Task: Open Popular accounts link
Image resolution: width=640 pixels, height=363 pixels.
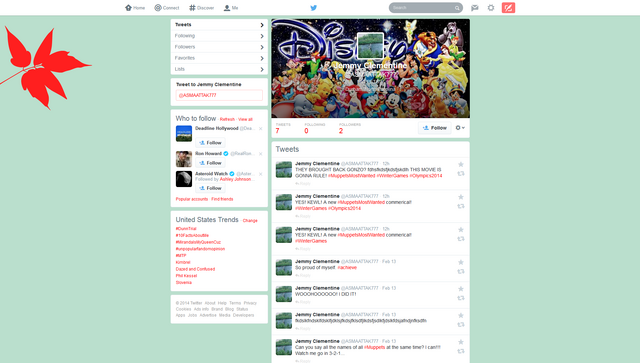Action: (192, 199)
